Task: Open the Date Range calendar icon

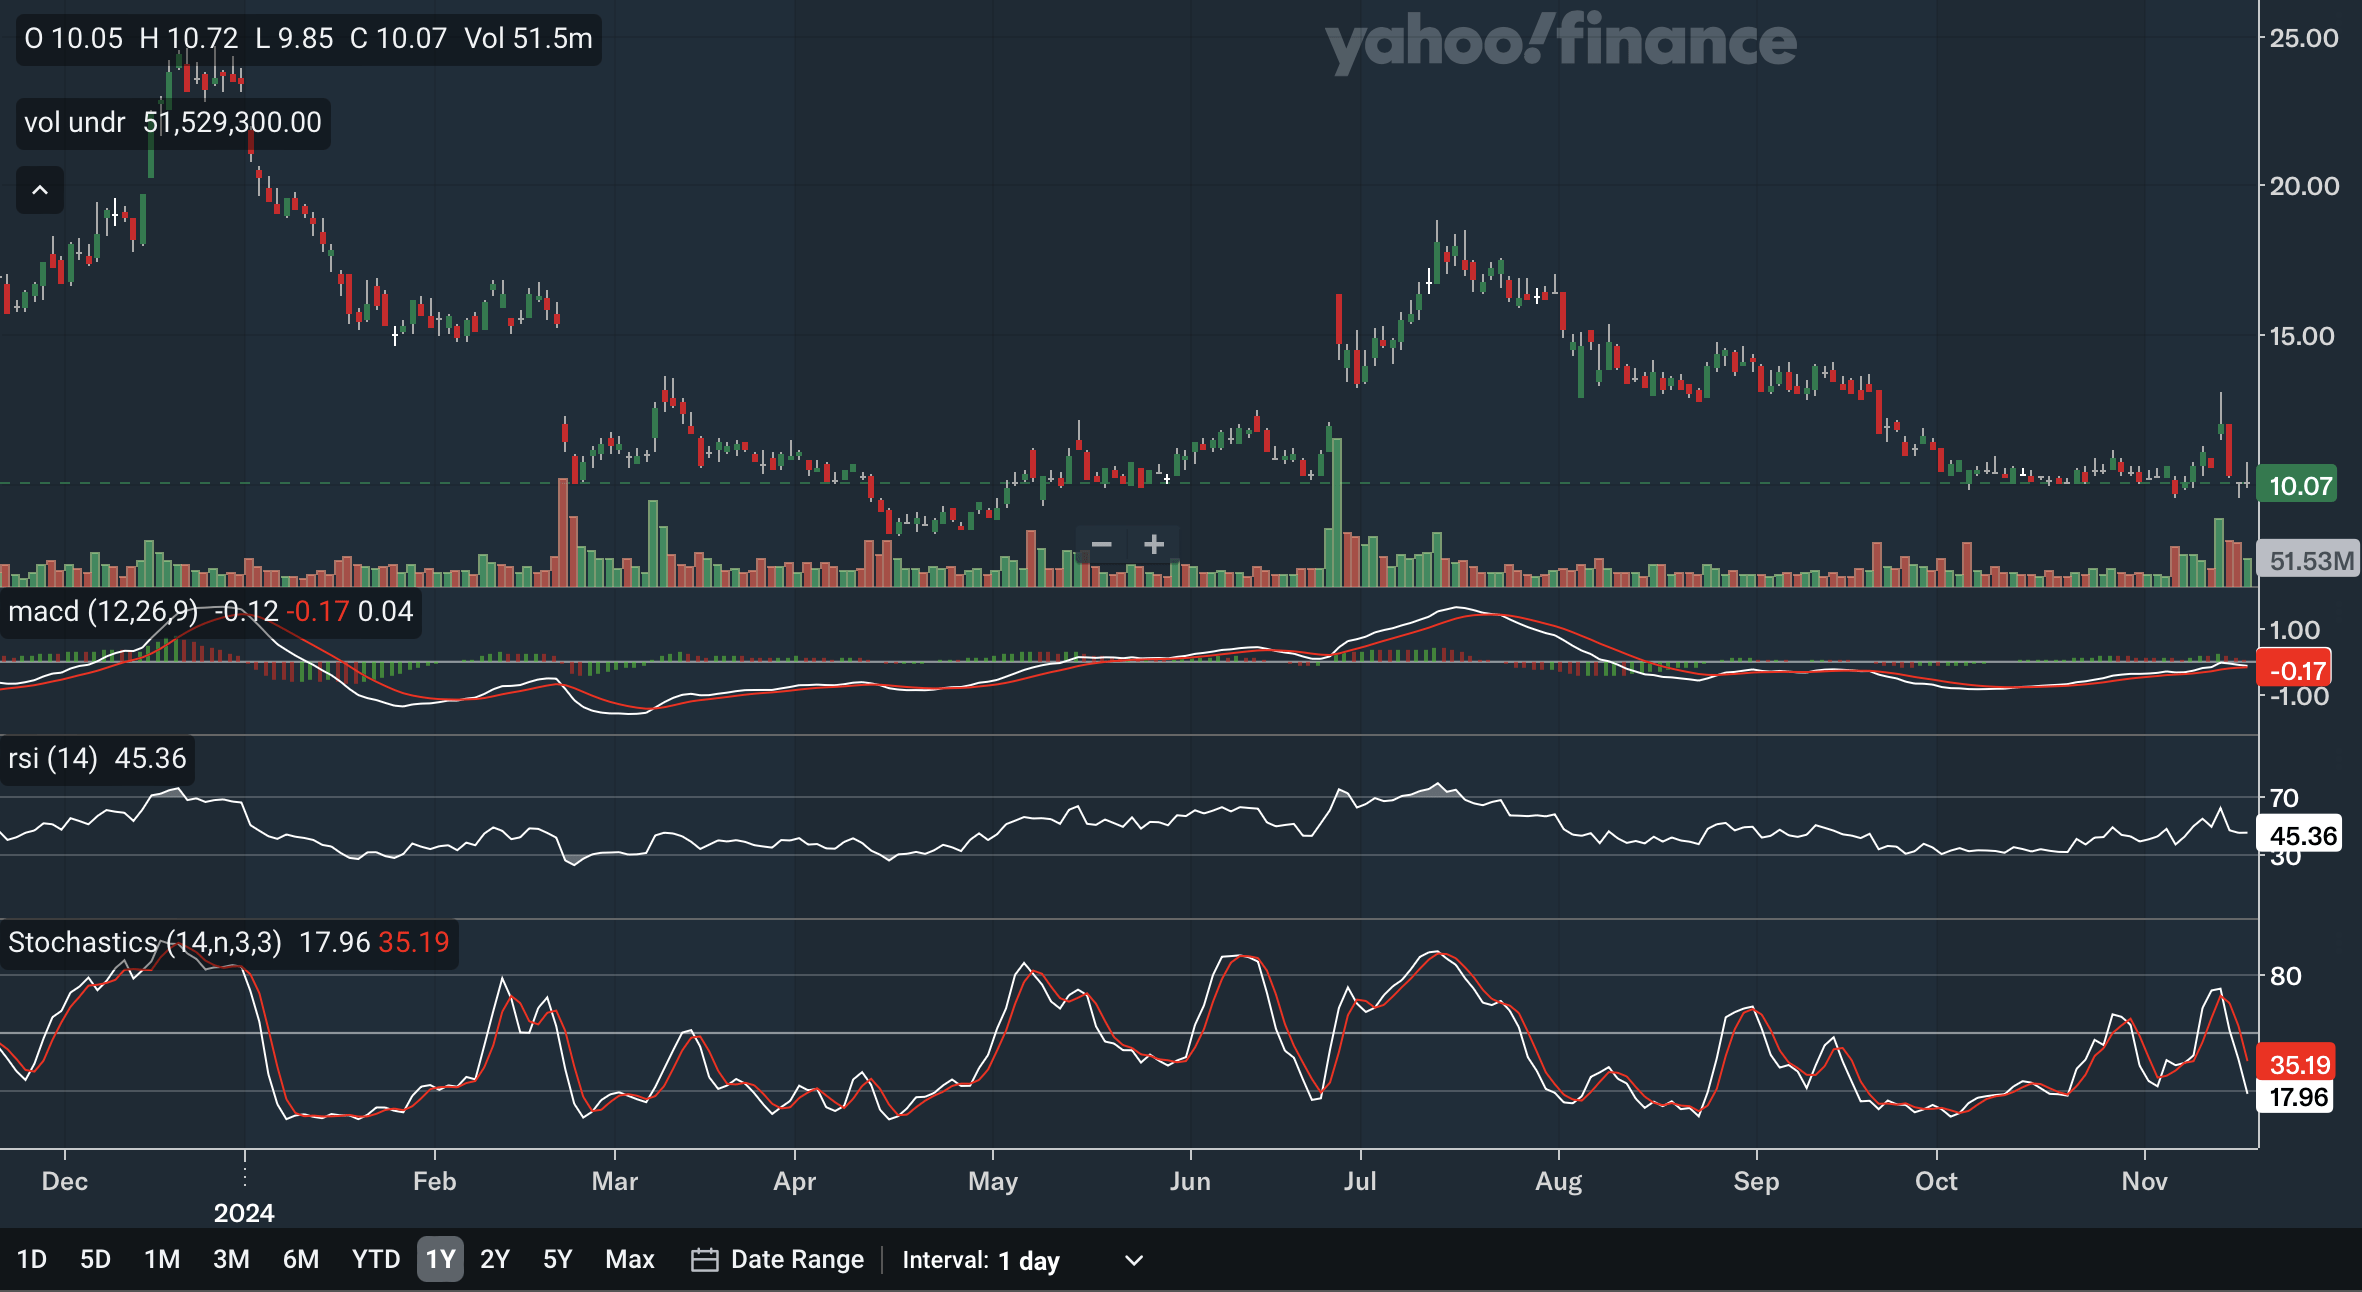Action: click(x=704, y=1260)
